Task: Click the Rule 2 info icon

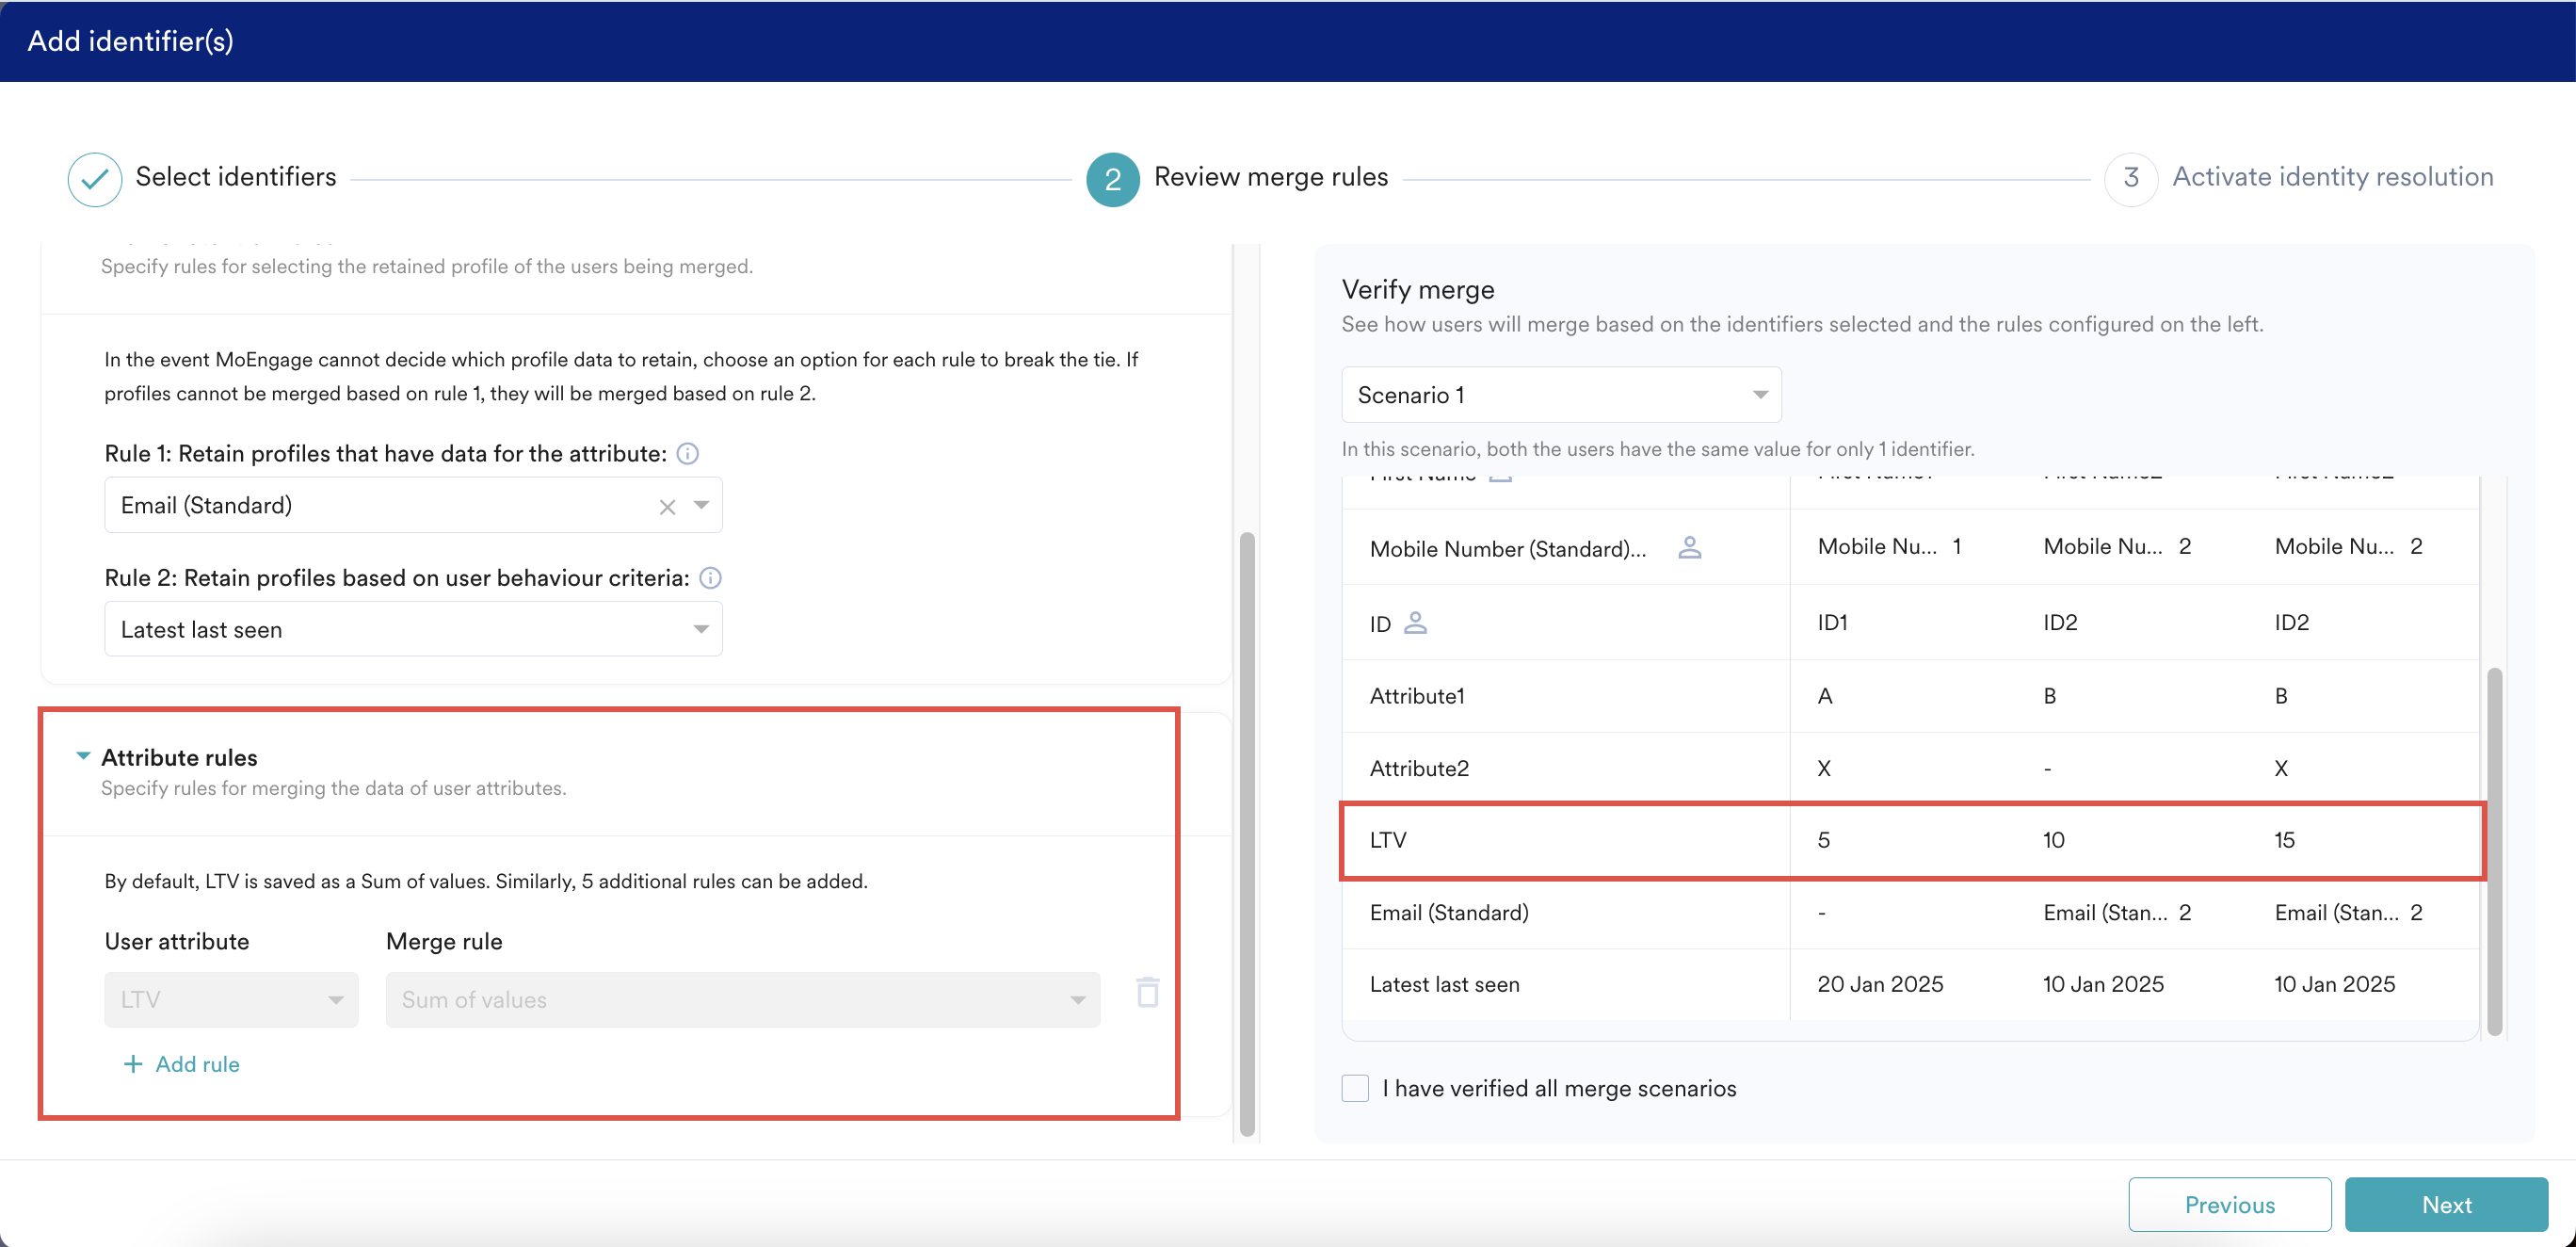Action: click(x=710, y=578)
